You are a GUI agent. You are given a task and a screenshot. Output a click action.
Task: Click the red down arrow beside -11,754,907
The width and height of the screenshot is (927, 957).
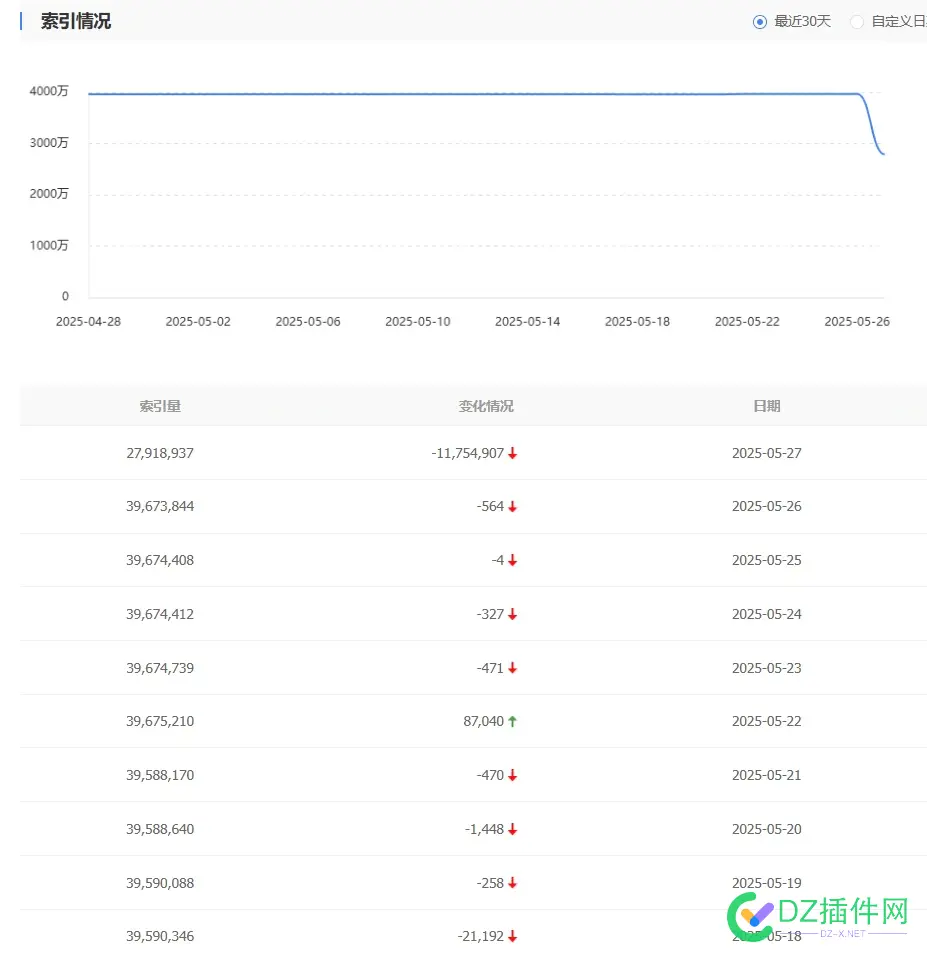pos(512,453)
